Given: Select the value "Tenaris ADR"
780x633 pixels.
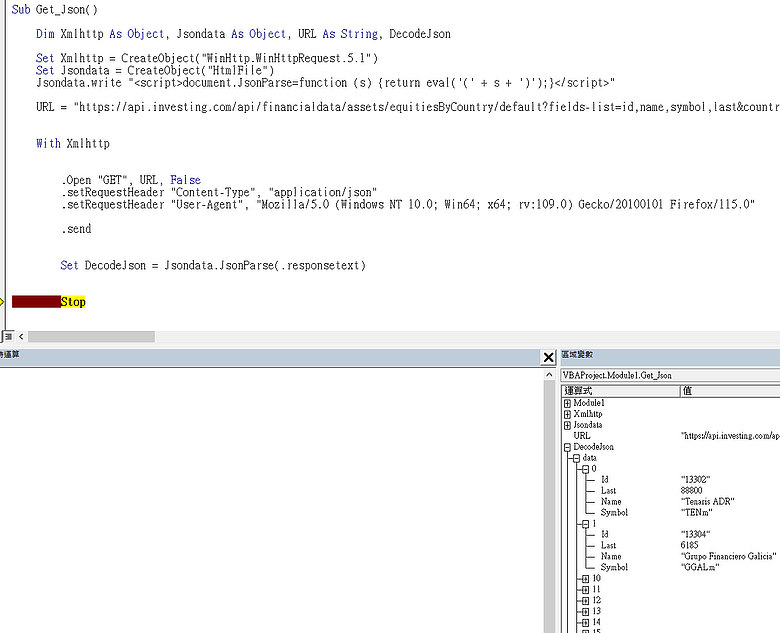Looking at the screenshot, I should coord(707,502).
